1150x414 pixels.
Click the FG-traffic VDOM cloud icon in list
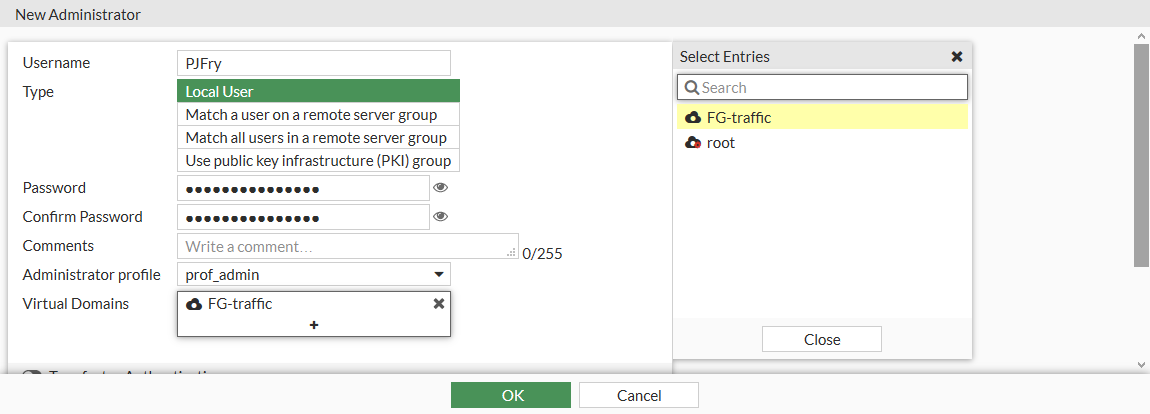coord(692,118)
